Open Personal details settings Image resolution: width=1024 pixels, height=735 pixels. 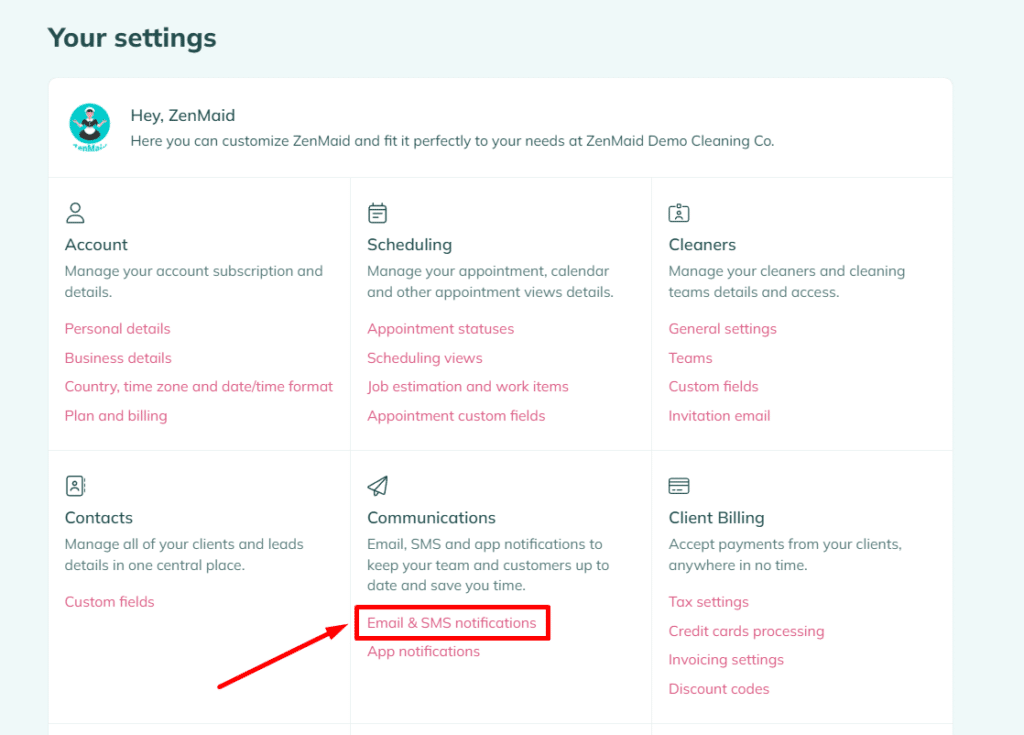point(117,329)
